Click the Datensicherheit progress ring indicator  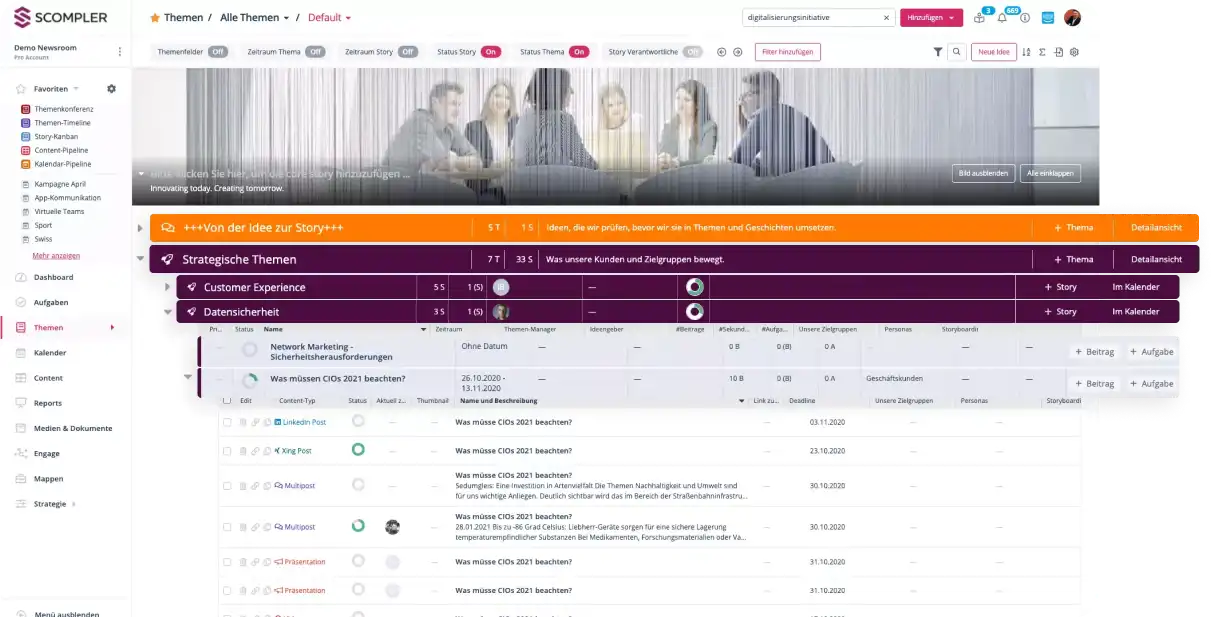tap(695, 311)
